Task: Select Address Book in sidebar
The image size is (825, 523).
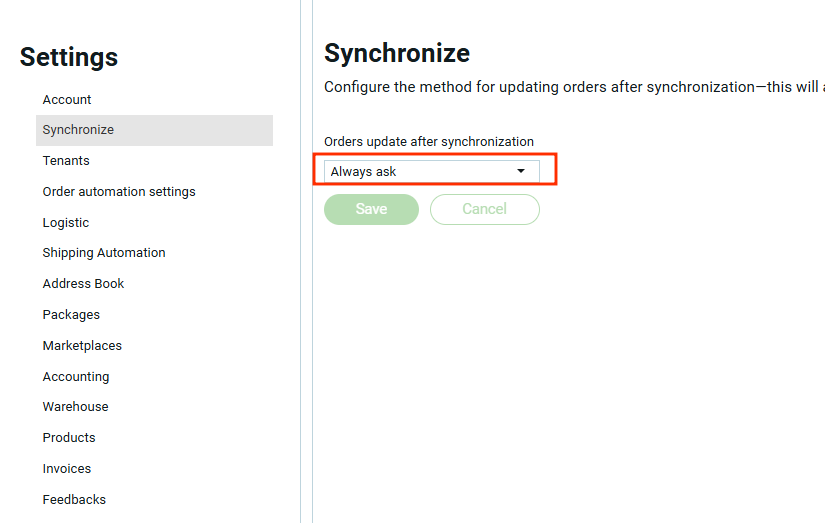Action: 83,284
